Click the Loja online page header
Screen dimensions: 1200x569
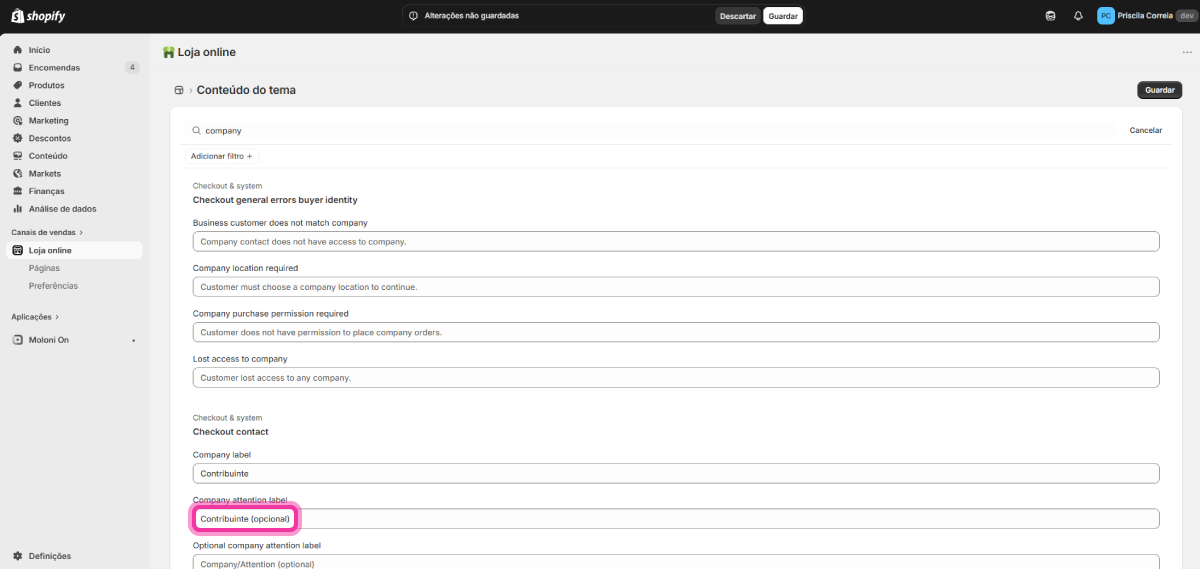[x=207, y=52]
